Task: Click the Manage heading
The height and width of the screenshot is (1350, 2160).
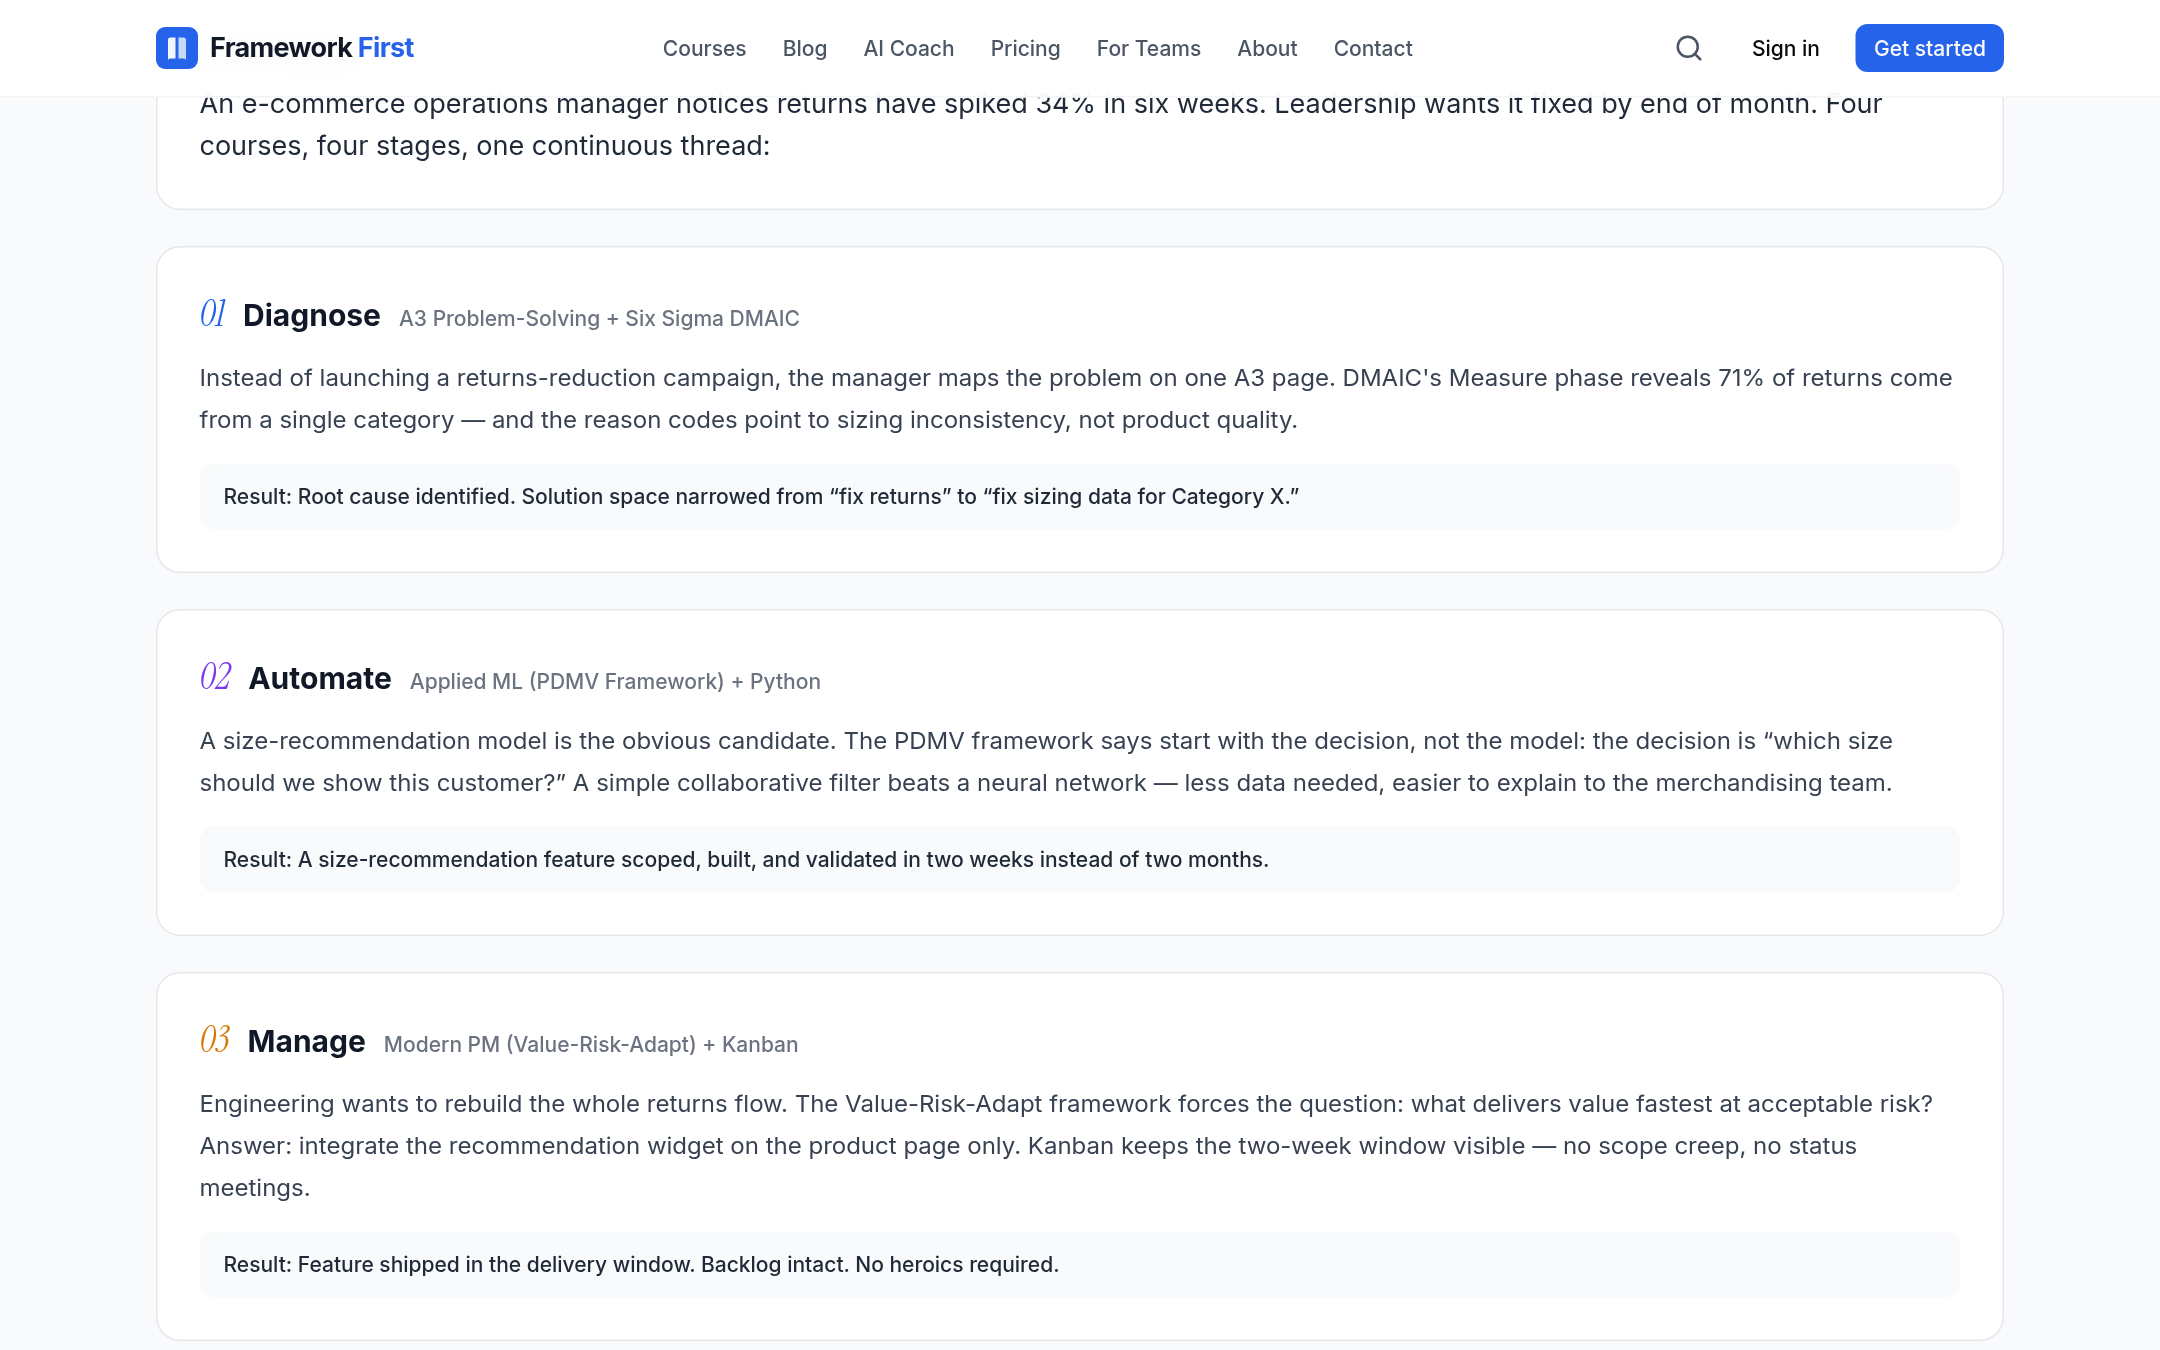Action: (306, 1041)
